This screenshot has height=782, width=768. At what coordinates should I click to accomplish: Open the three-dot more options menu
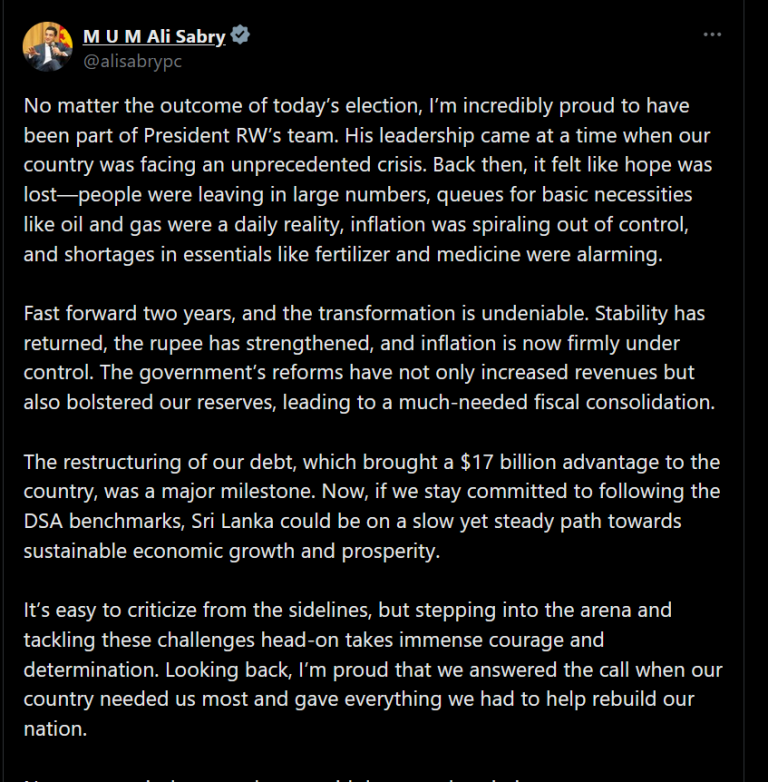712,34
